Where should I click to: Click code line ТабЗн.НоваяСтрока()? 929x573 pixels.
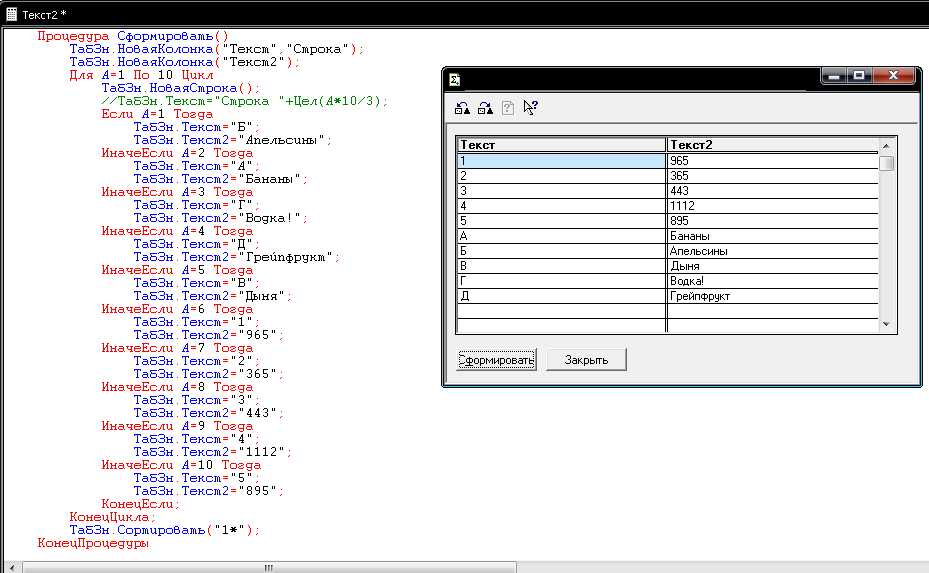click(x=181, y=88)
